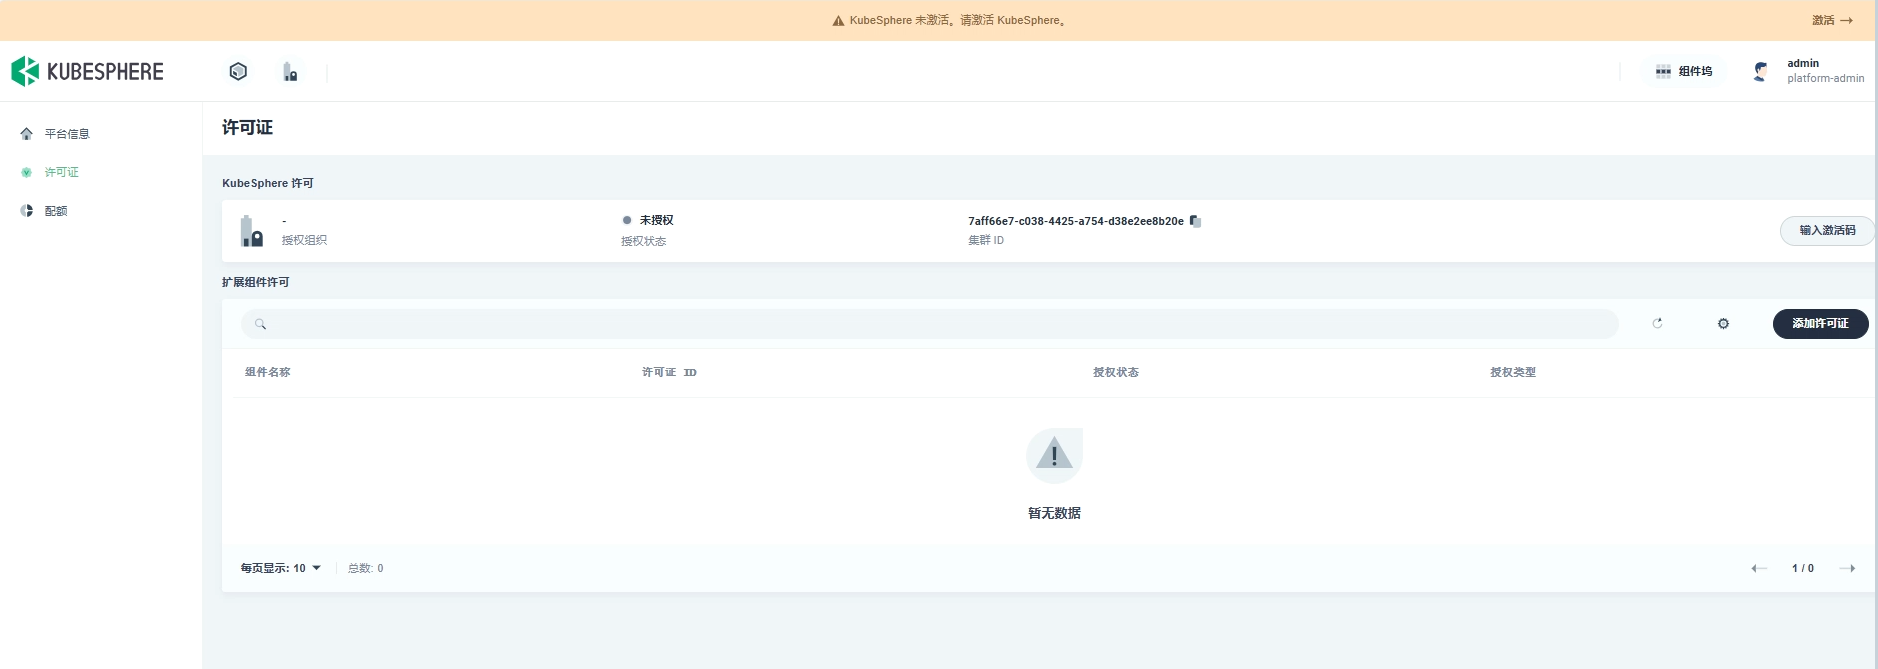
Task: Open the 平台信息 menu item
Action: point(67,134)
